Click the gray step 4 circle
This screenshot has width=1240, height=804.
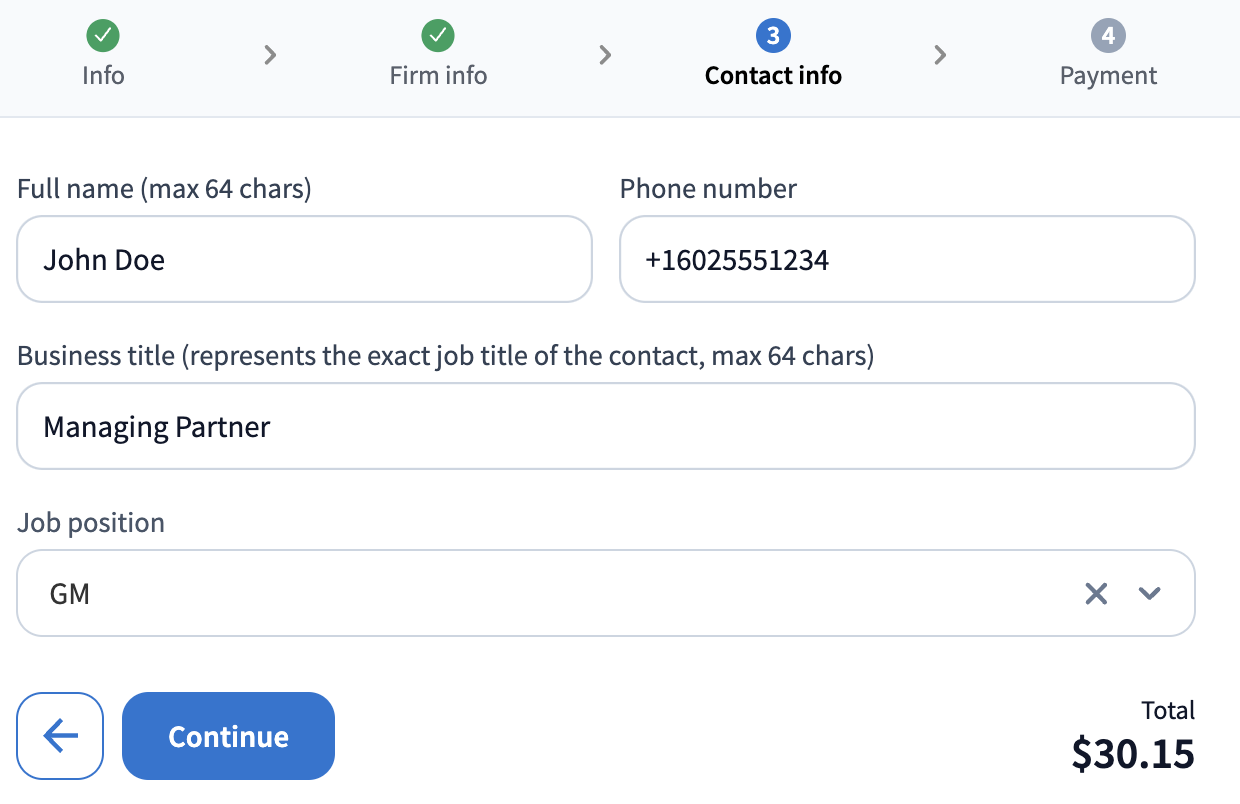click(x=1108, y=37)
